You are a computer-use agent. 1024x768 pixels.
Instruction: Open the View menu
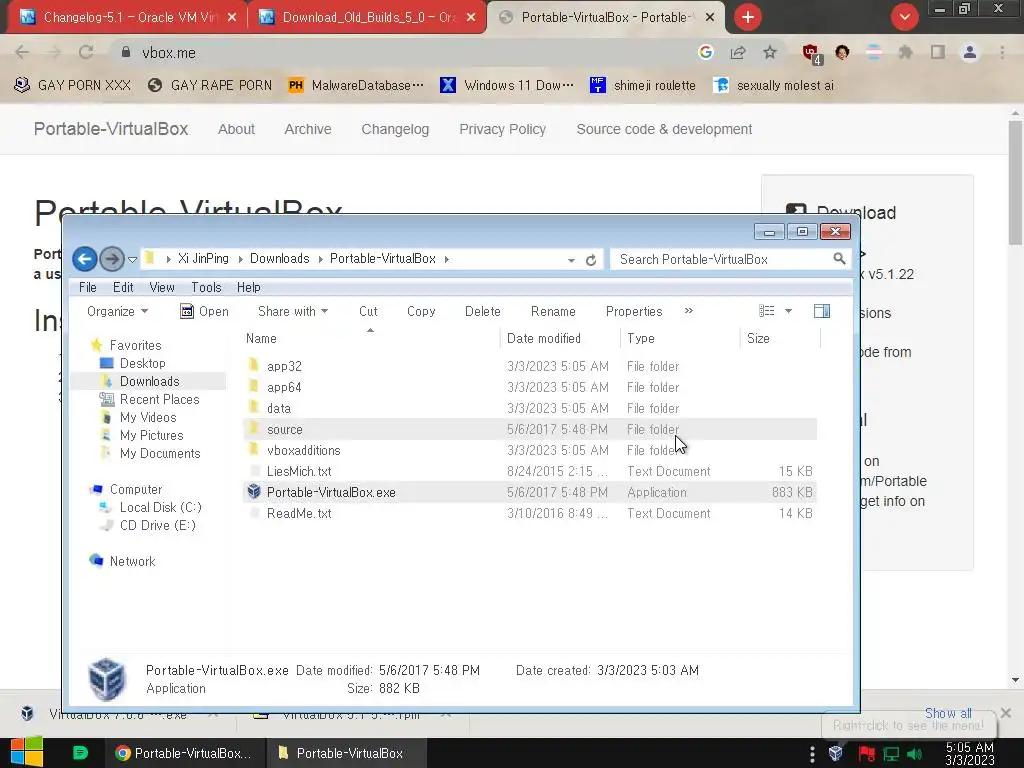tap(162, 287)
